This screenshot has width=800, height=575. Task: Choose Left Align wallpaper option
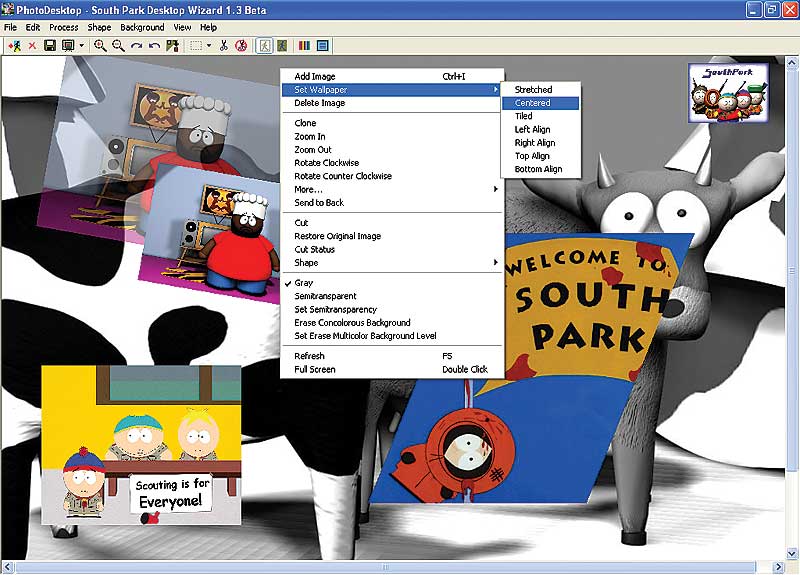[x=541, y=130]
